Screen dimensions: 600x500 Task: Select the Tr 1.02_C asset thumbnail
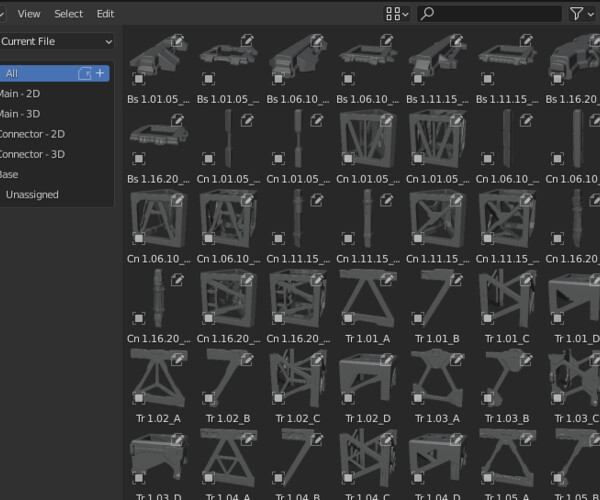[x=298, y=378]
